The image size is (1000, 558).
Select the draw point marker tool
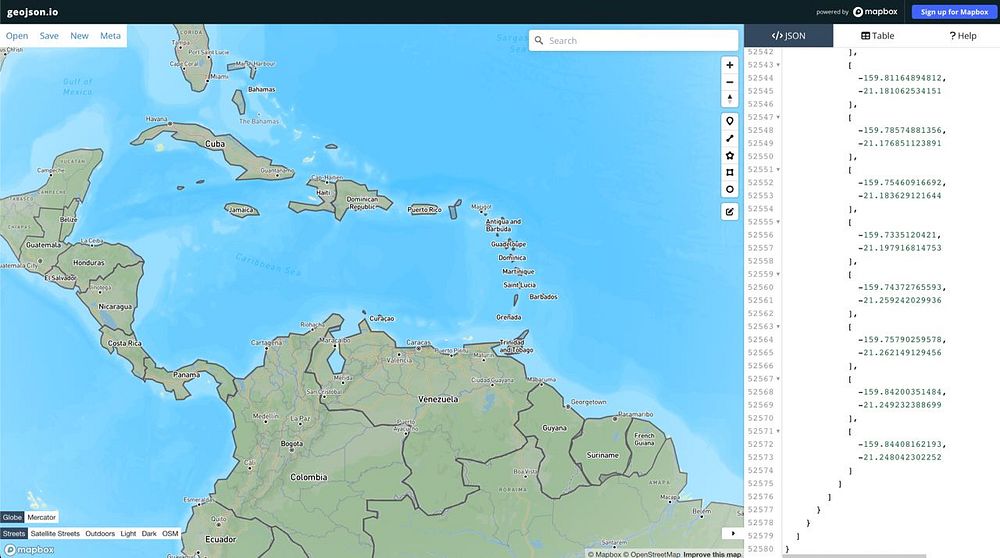pos(730,121)
